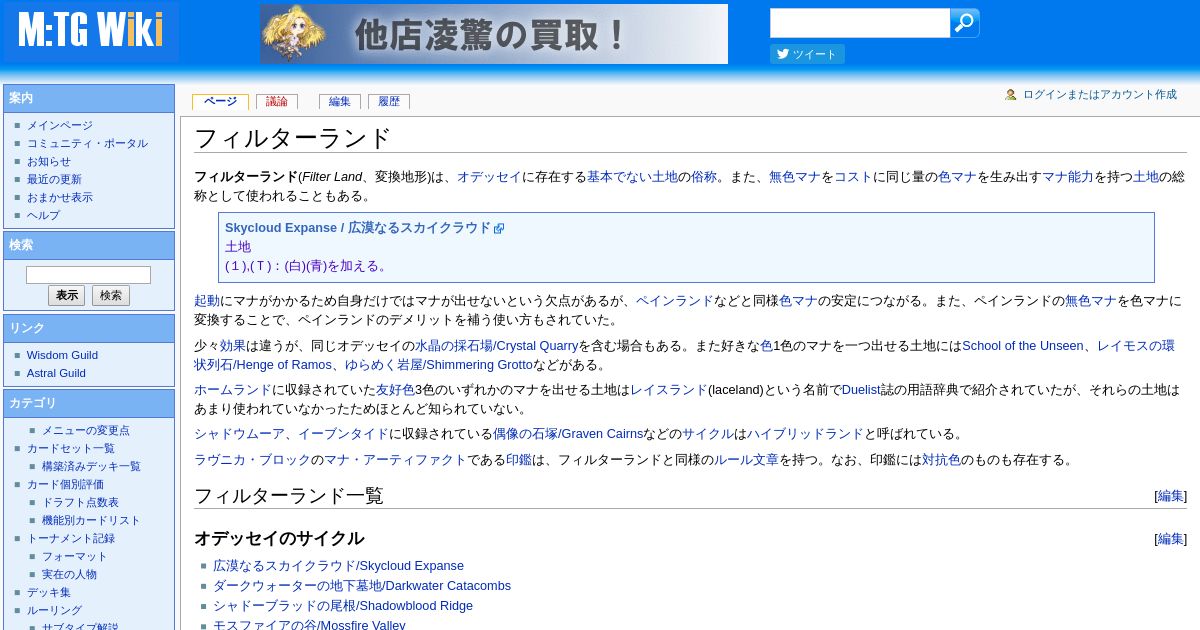This screenshot has width=1200, height=630.
Task: Open コミュニティ・ポータル sidebar link
Action: click(87, 144)
